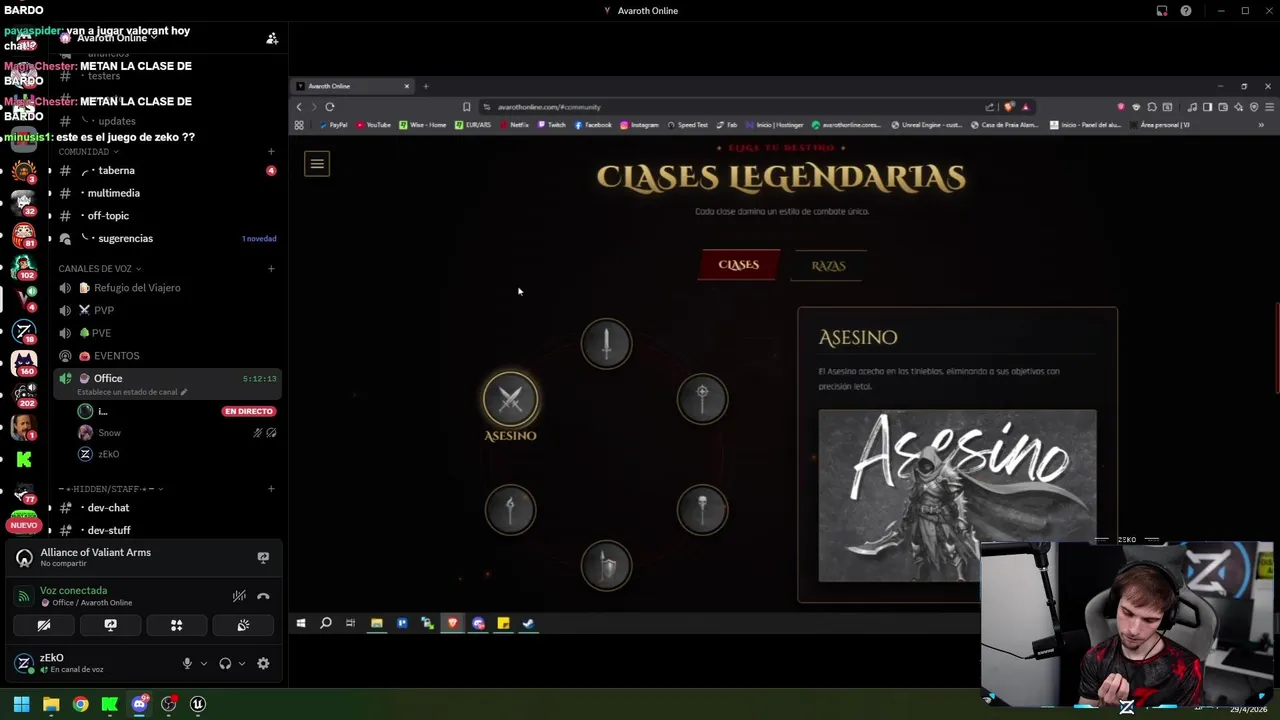Set a channel status under Office

point(132,392)
